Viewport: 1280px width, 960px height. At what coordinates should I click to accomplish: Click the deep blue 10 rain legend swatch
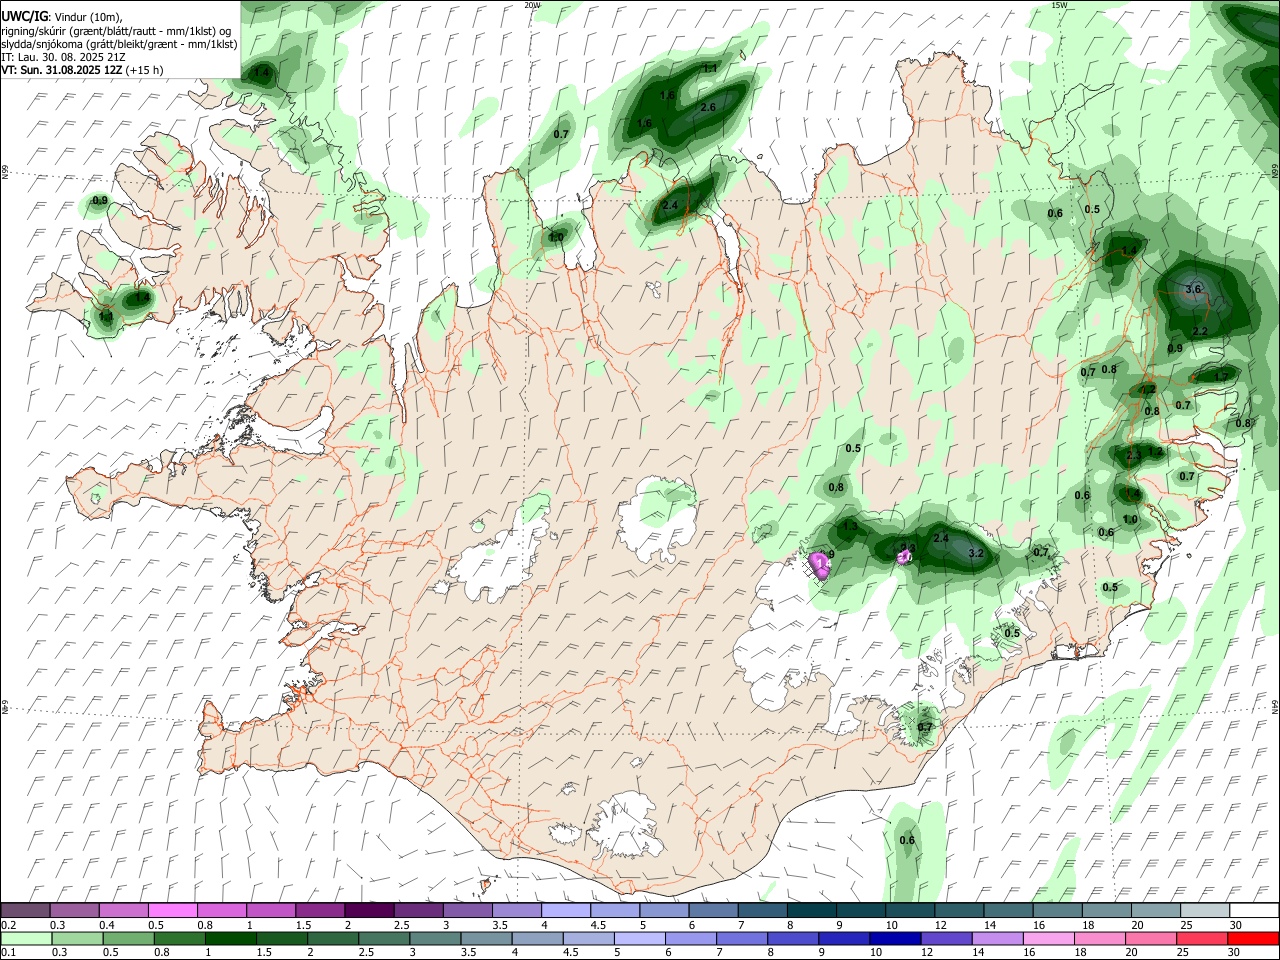coord(894,939)
